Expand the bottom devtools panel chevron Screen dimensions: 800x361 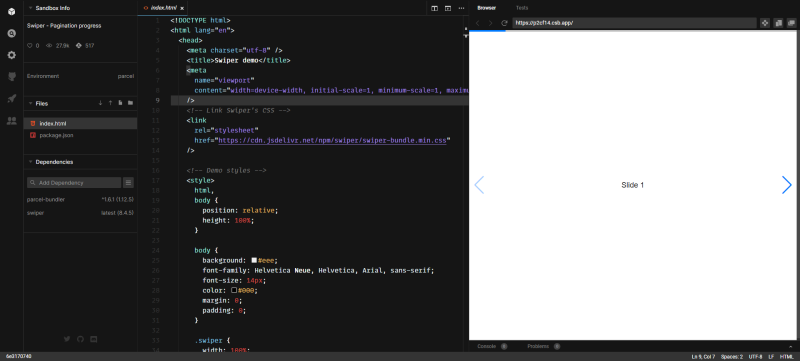point(791,346)
